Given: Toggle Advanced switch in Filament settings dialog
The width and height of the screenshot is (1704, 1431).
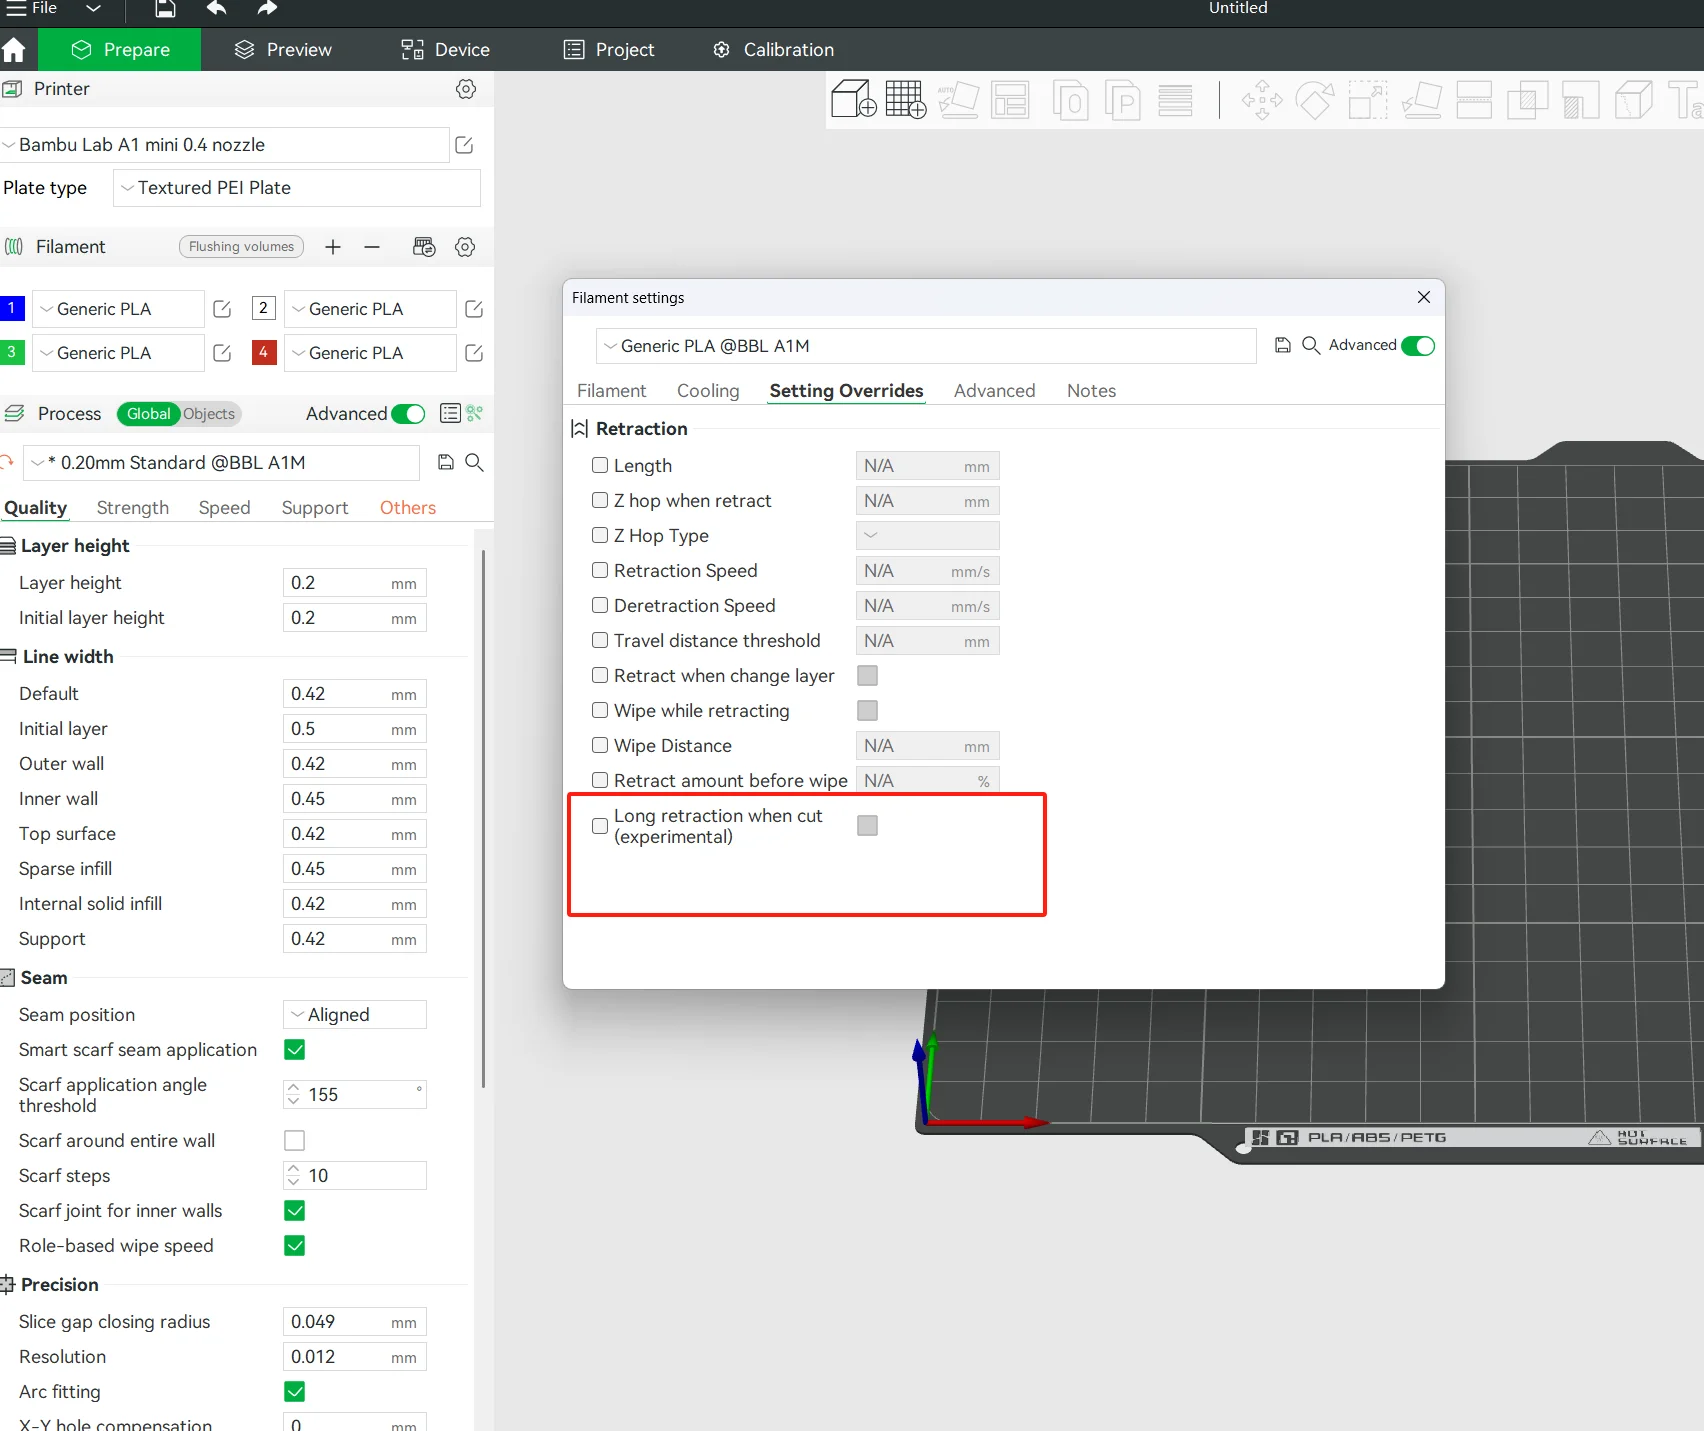Looking at the screenshot, I should 1418,346.
